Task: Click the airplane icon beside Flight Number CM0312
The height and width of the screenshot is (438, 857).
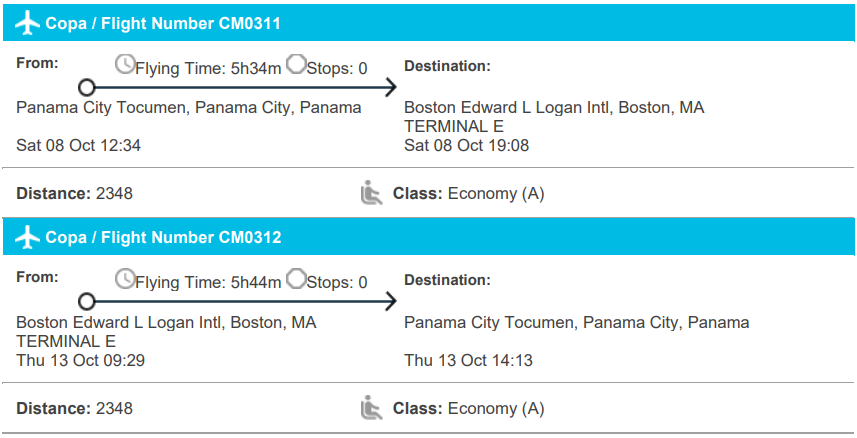Action: point(28,238)
